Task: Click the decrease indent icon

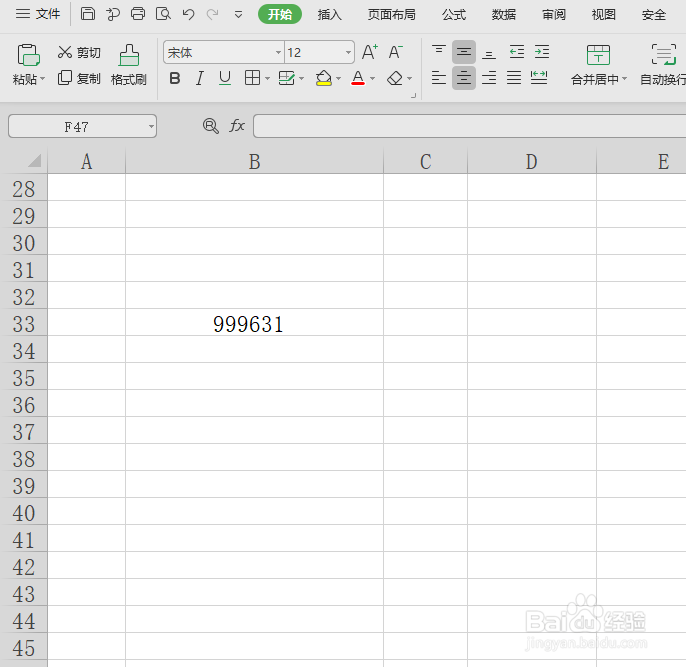Action: click(517, 52)
